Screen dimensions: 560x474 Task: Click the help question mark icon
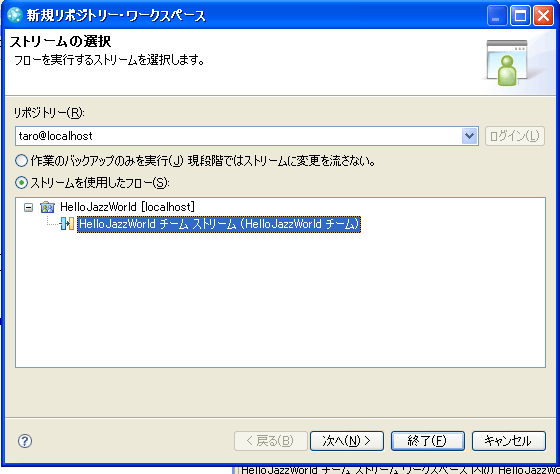tap(25, 441)
